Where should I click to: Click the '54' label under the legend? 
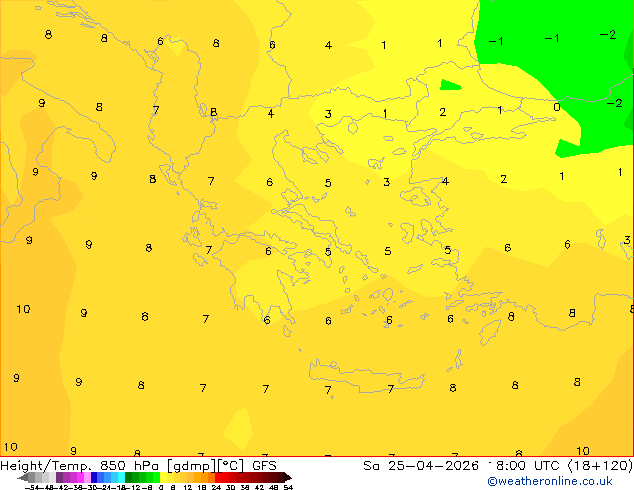tap(288, 487)
